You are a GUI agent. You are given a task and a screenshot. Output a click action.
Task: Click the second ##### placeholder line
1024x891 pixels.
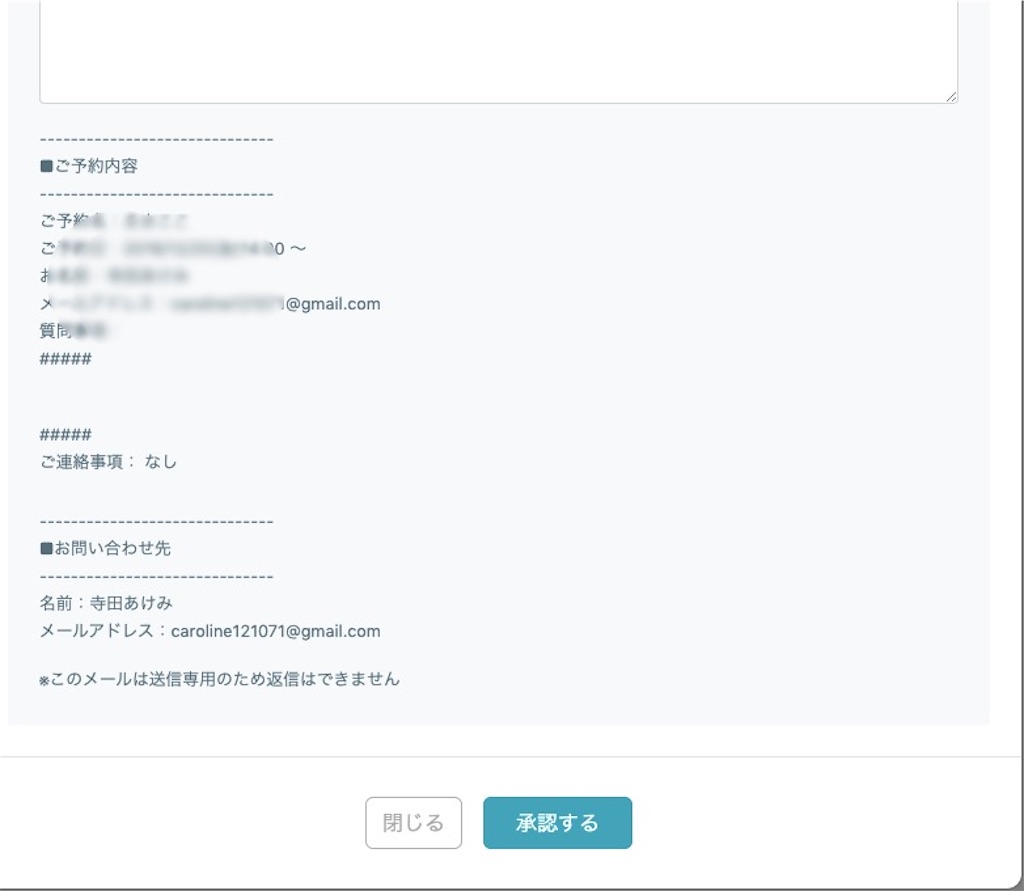click(64, 434)
